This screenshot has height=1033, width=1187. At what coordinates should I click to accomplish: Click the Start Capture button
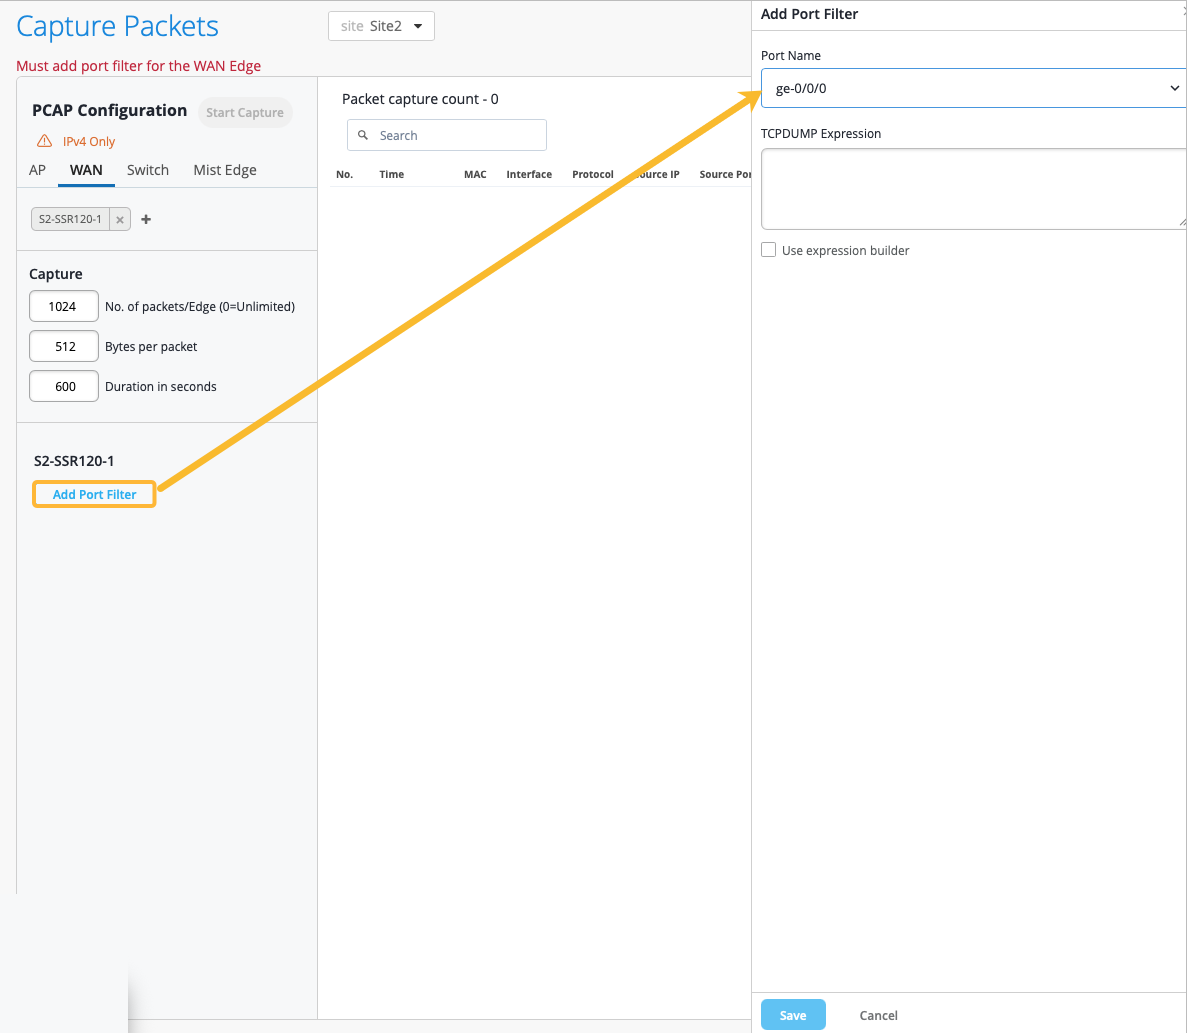click(x=245, y=112)
